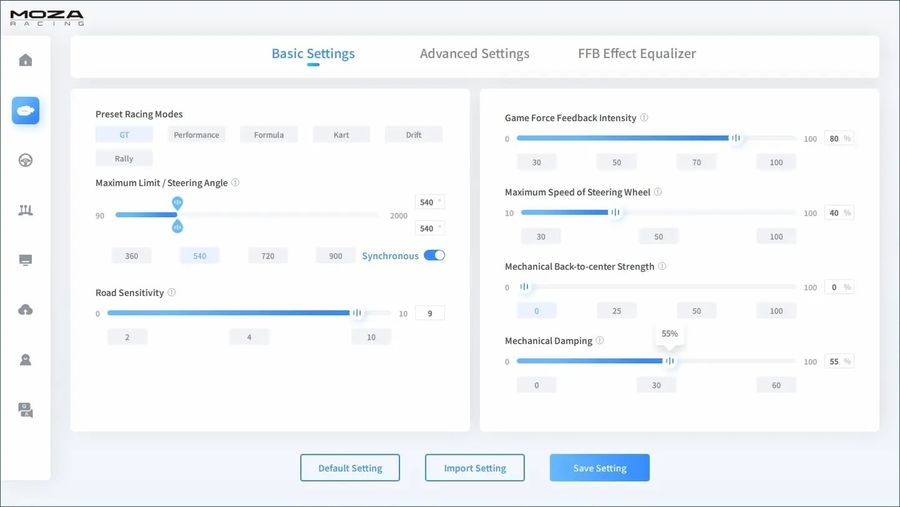Select the GT preset racing mode
Viewport: 900px width, 507px height.
[x=124, y=135]
